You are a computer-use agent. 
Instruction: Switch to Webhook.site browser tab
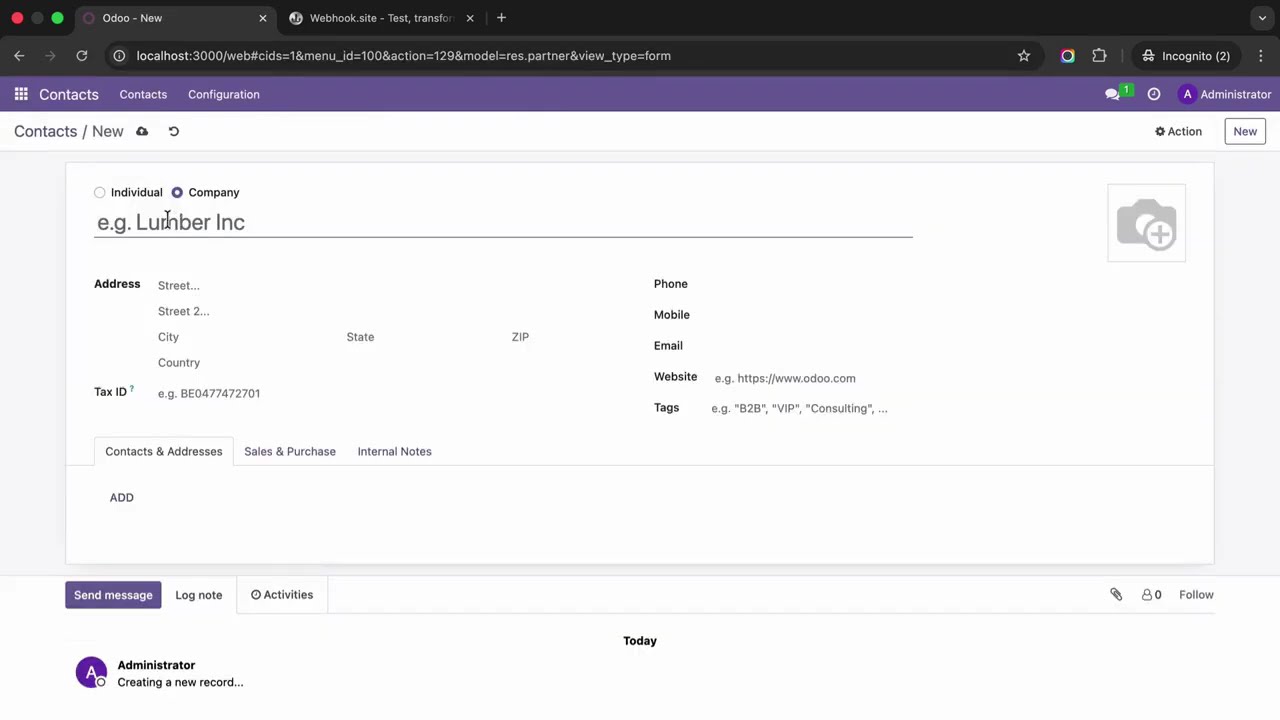pos(380,18)
